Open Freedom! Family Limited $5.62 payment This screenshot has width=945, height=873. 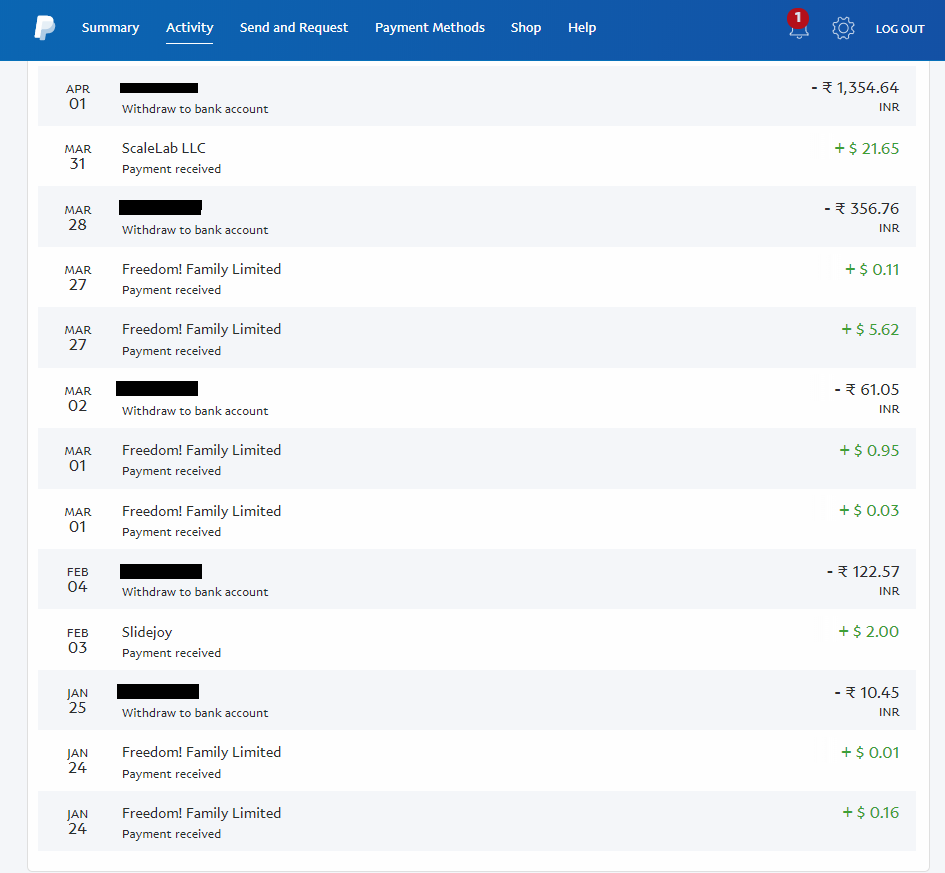tap(477, 338)
